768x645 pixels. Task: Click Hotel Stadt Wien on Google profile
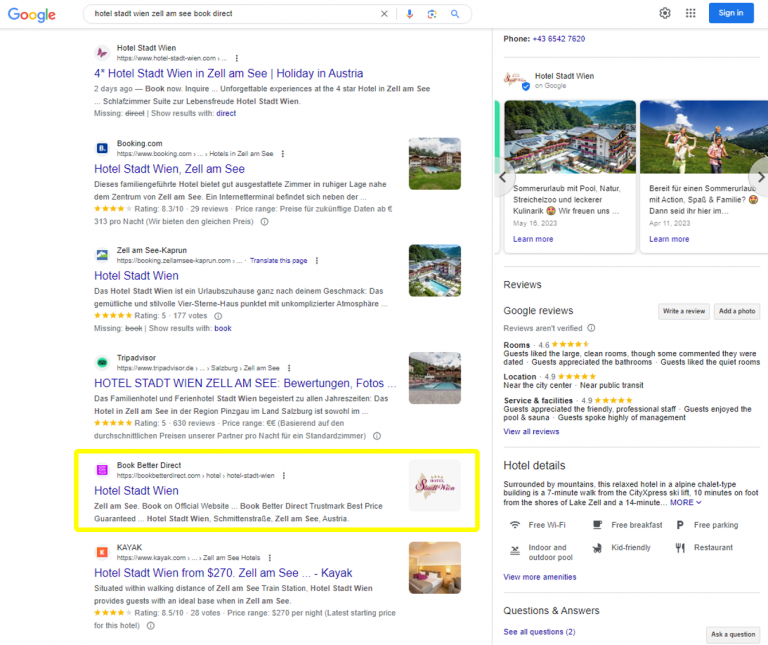tap(550, 80)
